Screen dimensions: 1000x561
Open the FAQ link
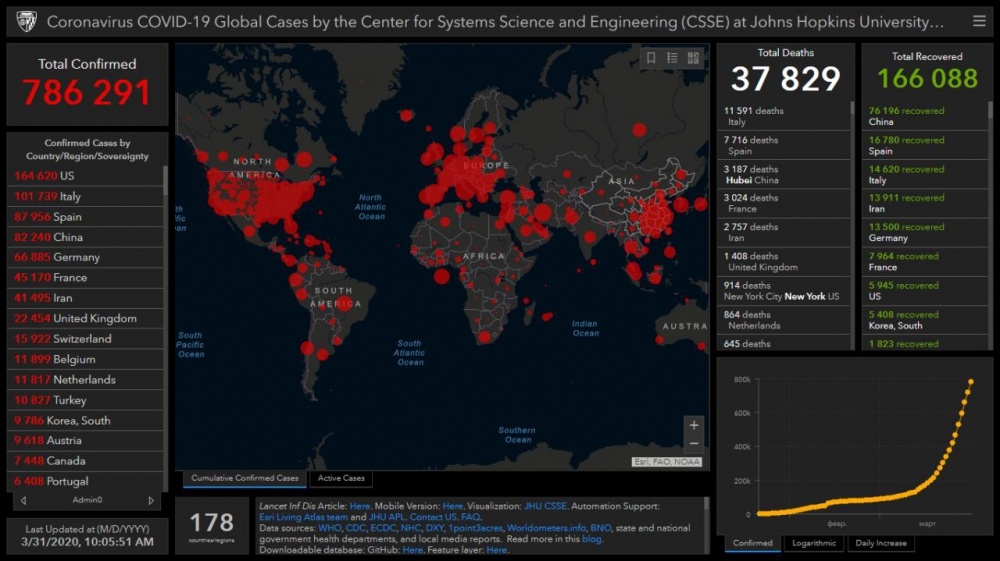coord(471,517)
